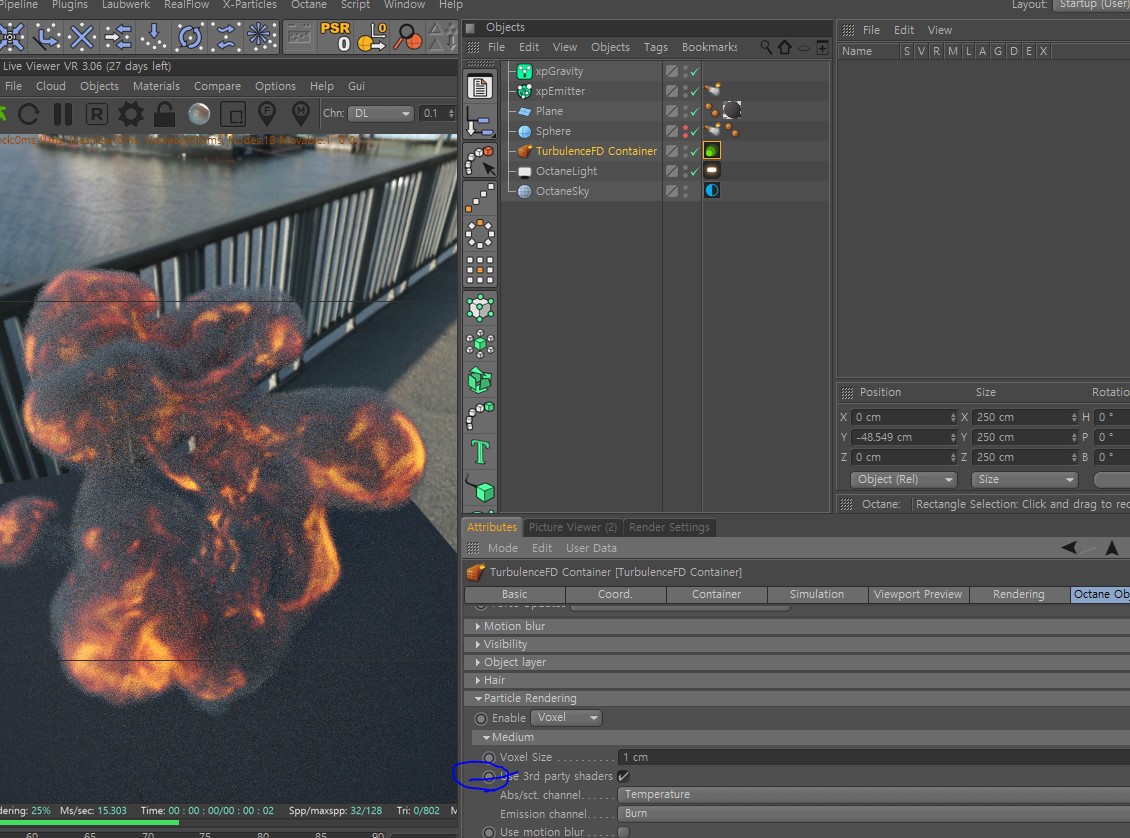
Task: Click the MoGraph Text icon in sidebar
Action: pos(480,453)
